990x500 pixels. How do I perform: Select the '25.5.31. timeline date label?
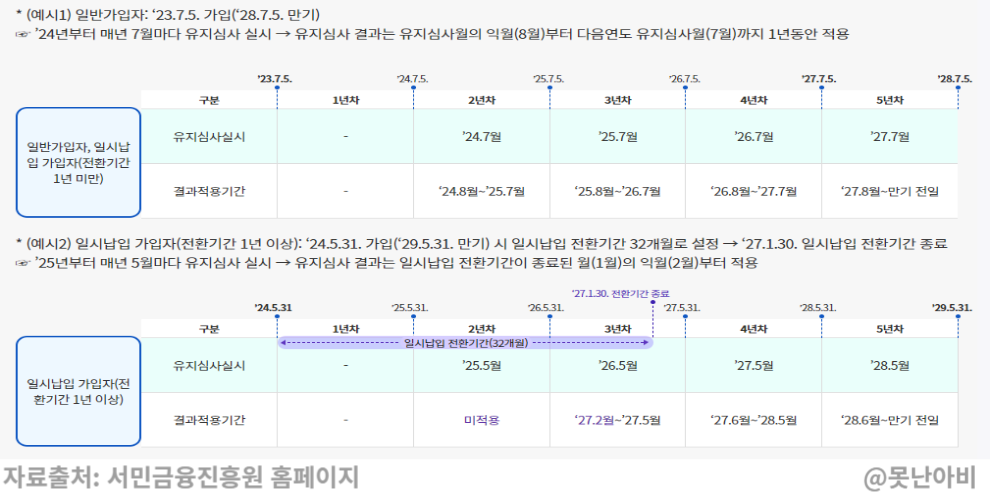(410, 308)
